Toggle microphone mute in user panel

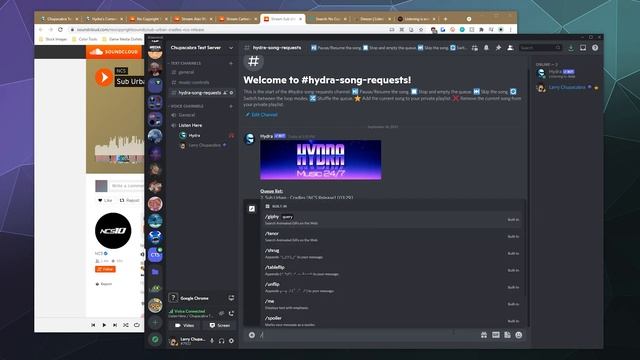(212, 341)
